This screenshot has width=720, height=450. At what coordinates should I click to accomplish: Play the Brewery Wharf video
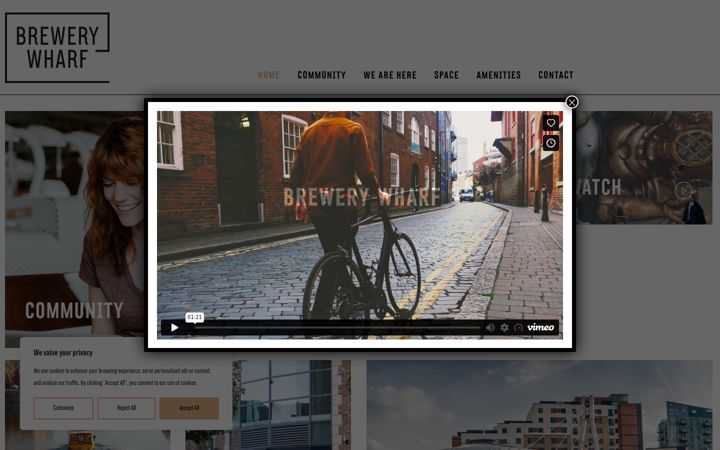coord(174,327)
